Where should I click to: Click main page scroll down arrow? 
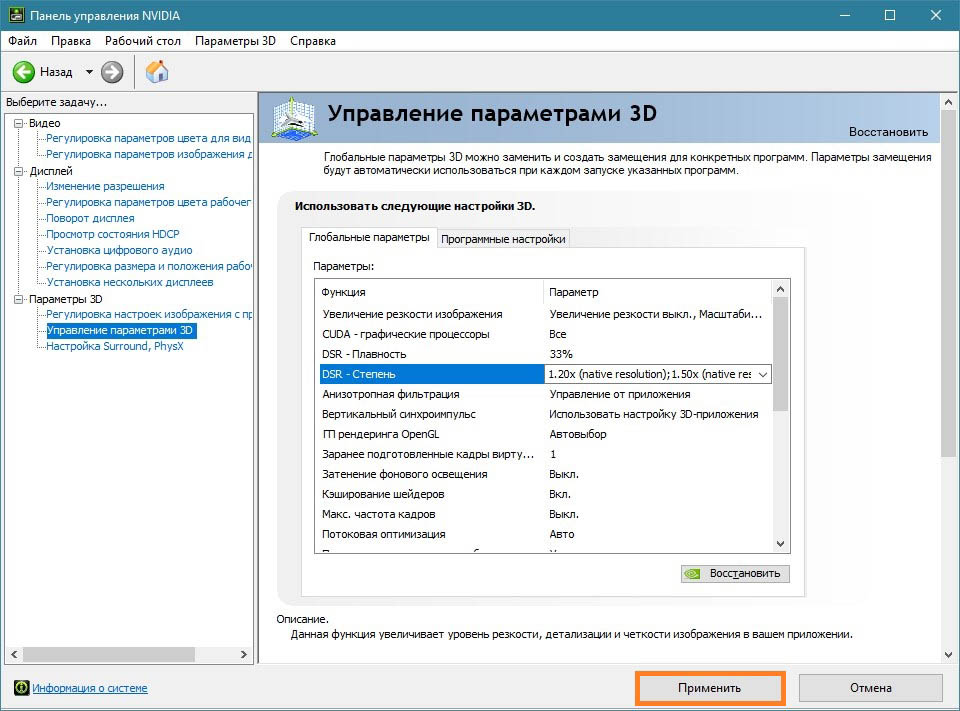(948, 655)
